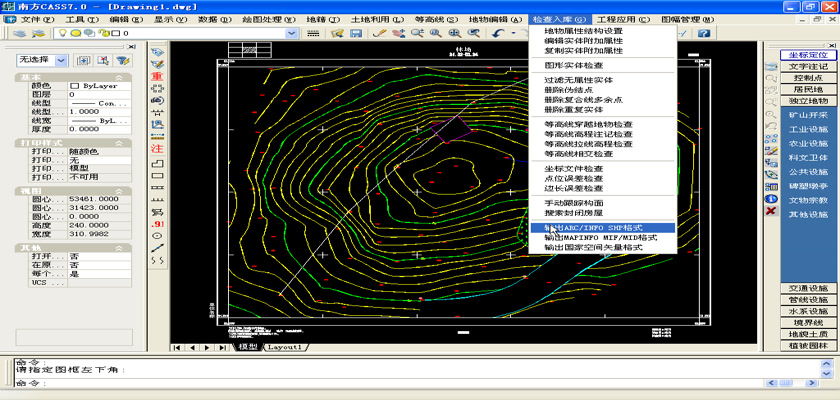Click the red .9 elevation point icon
Image resolution: width=840 pixels, height=400 pixels.
click(x=157, y=223)
